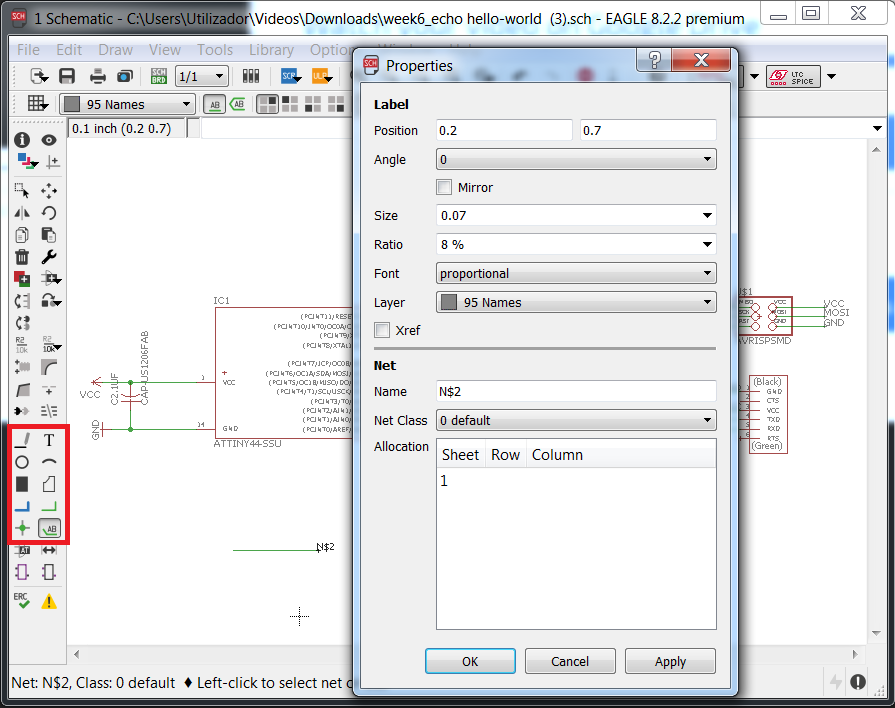Image resolution: width=895 pixels, height=708 pixels.
Task: Click the LTC Spice button
Action: 793,76
